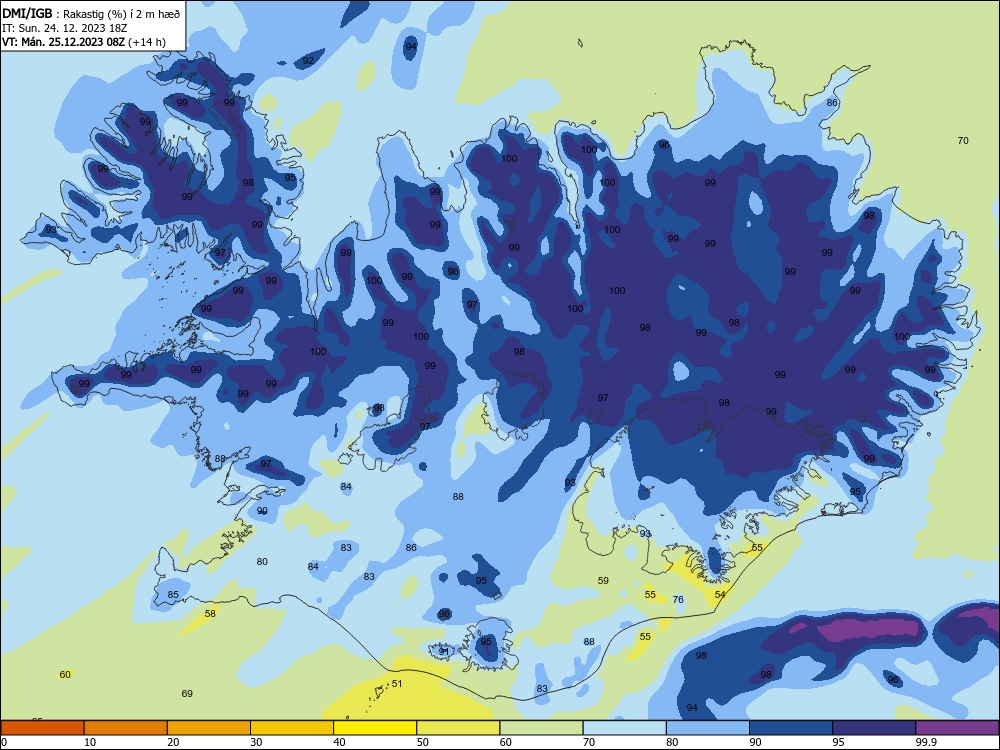Viewport: 1000px width, 750px height.
Task: Click the map value '92' off the northwest coast
Action: pos(308,61)
